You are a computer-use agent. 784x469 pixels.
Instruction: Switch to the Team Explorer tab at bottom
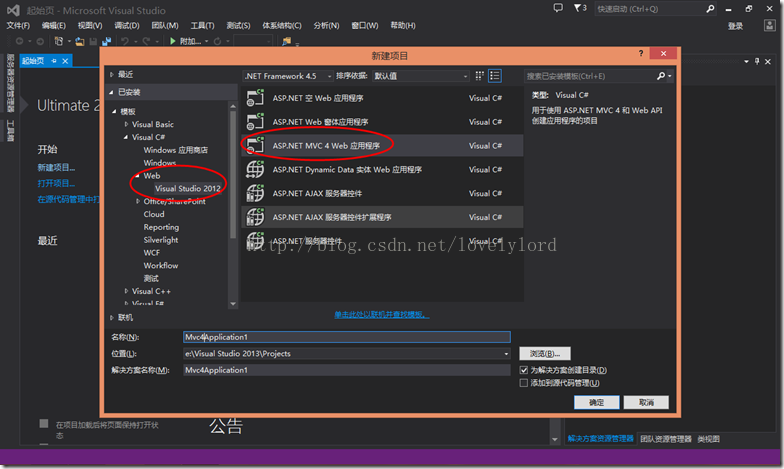click(666, 439)
